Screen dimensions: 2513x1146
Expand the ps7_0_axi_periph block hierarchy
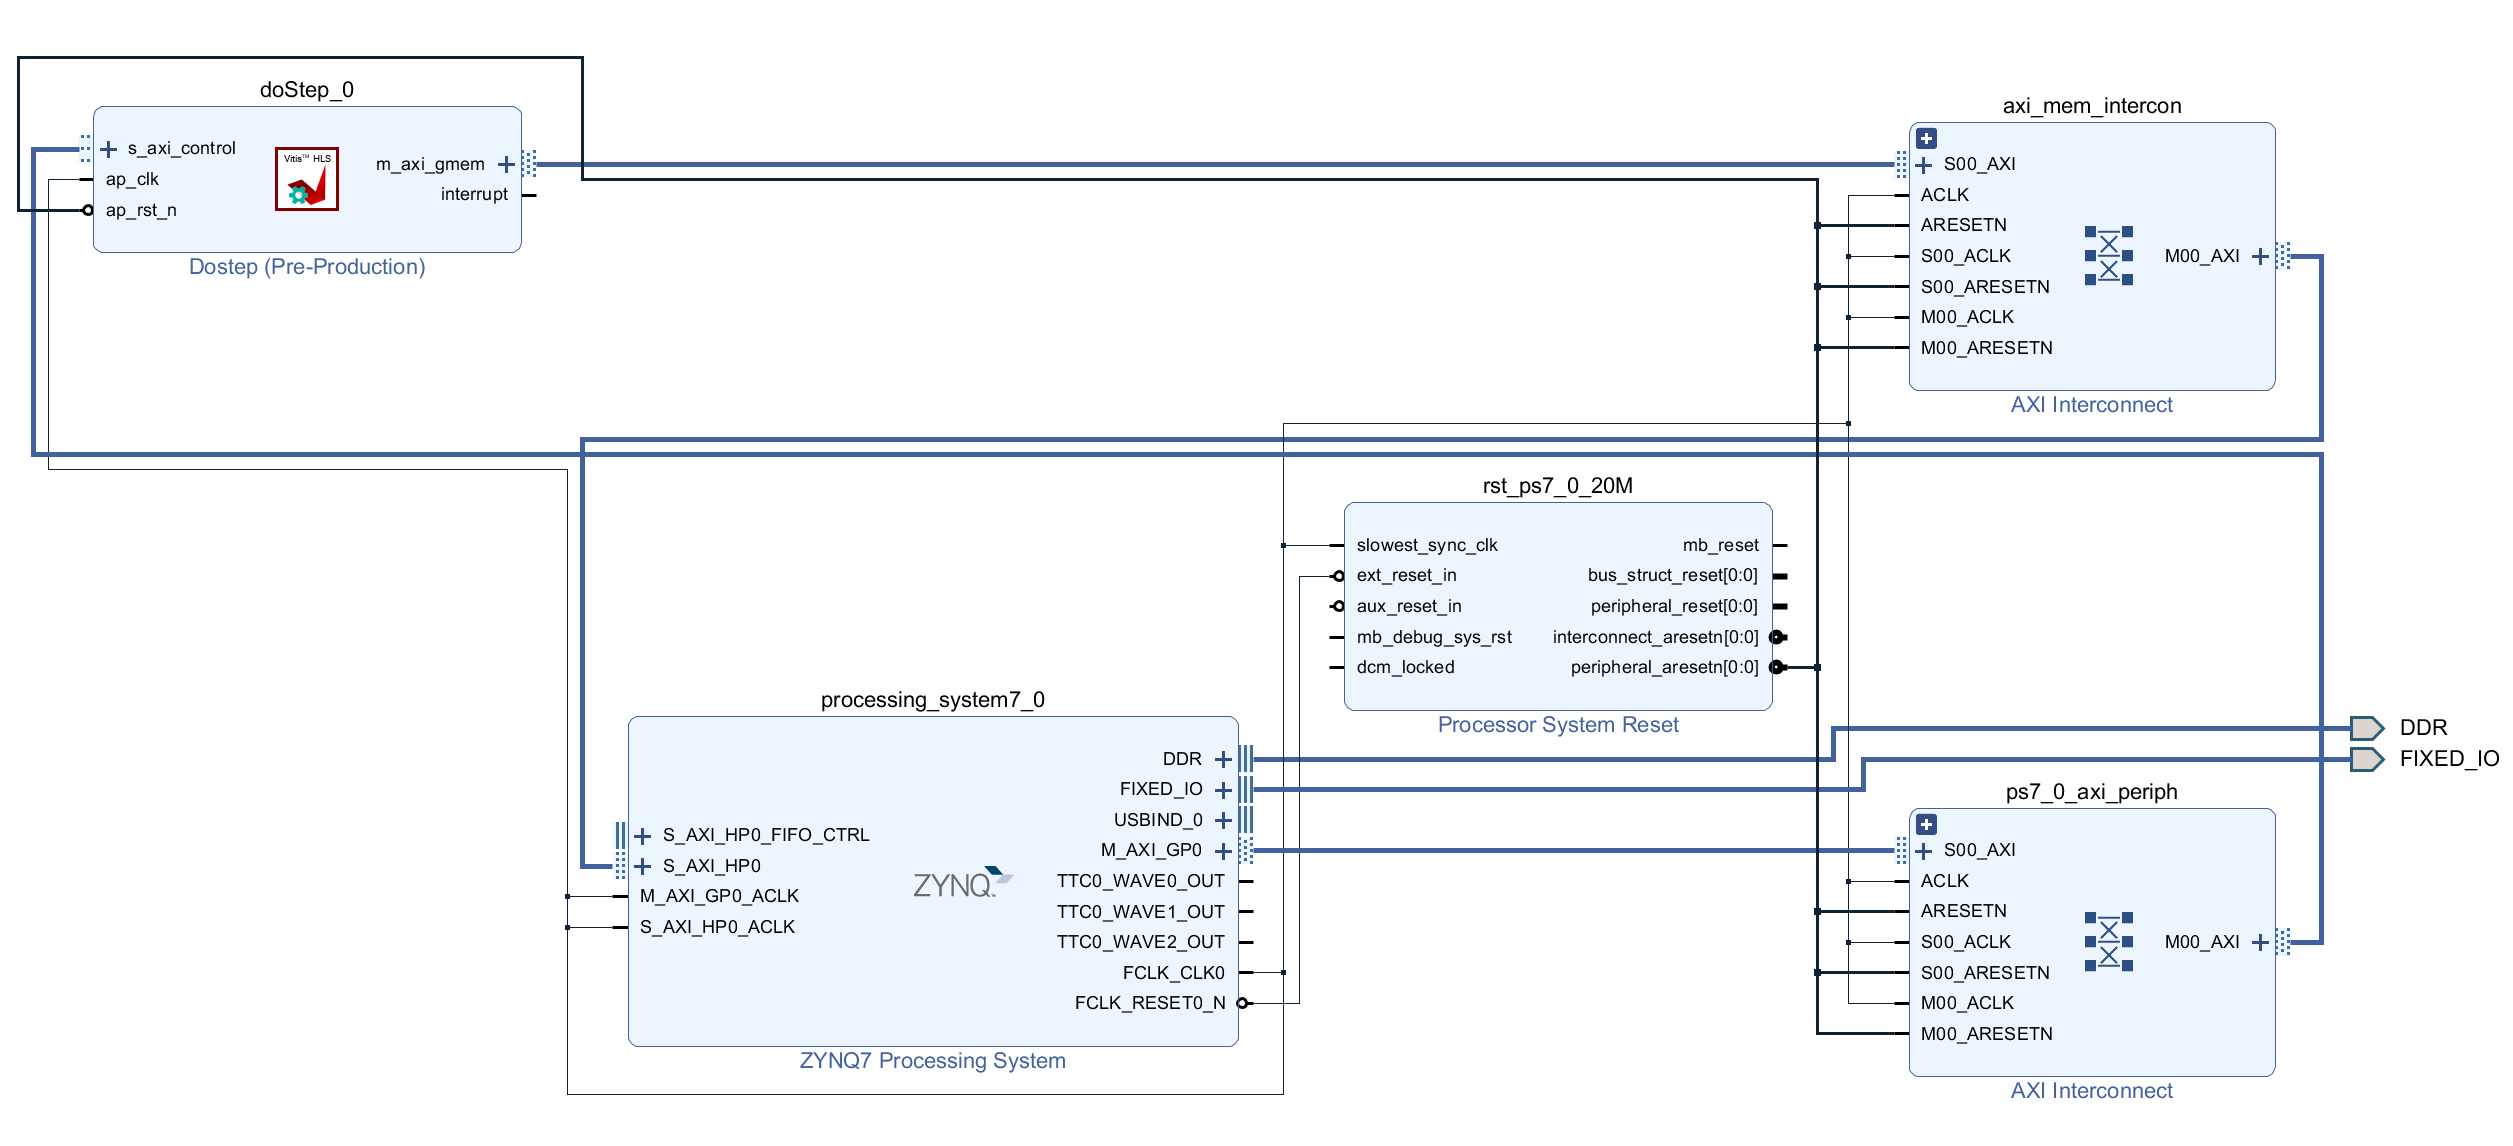[x=1926, y=825]
